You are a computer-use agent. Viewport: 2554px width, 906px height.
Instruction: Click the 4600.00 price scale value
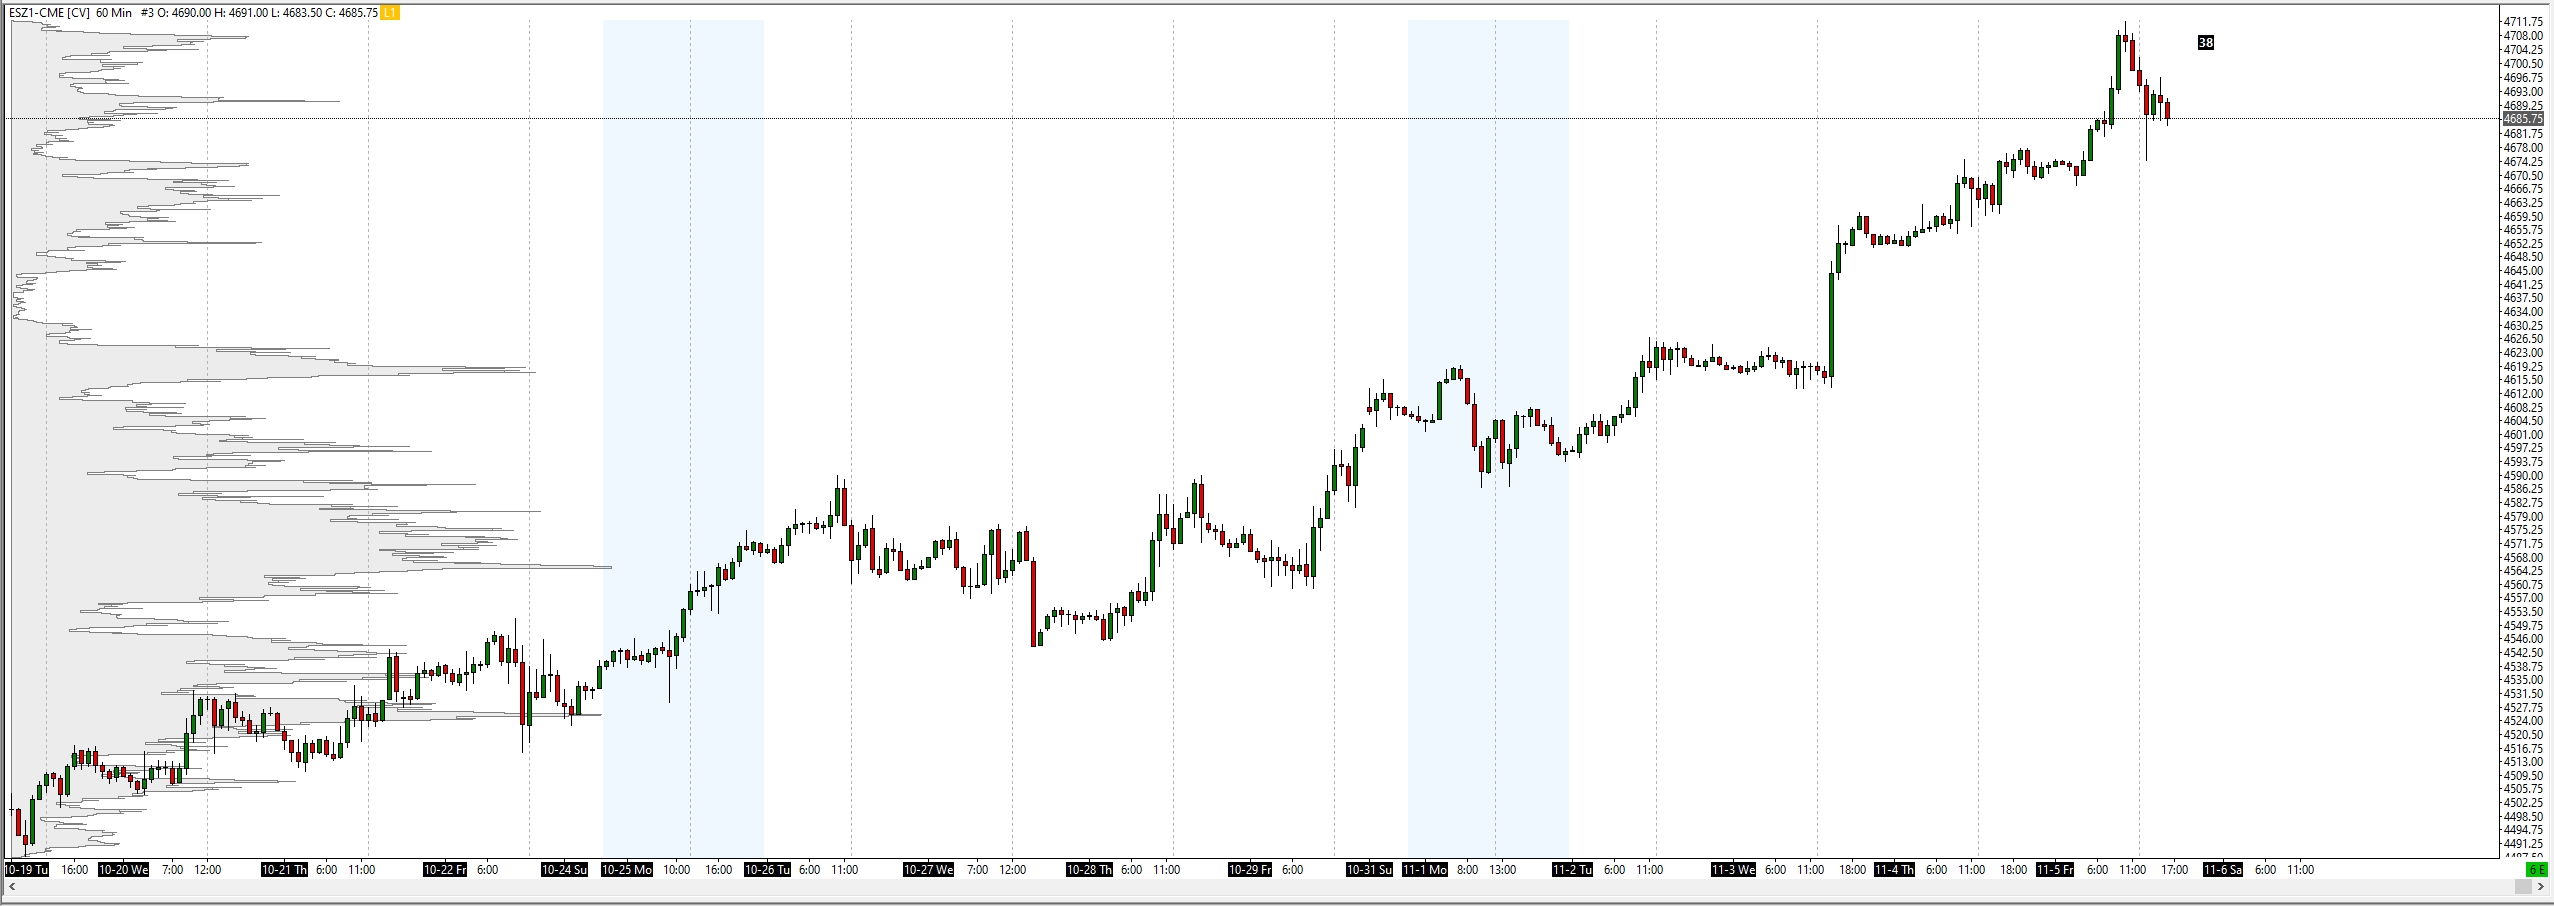[2522, 435]
